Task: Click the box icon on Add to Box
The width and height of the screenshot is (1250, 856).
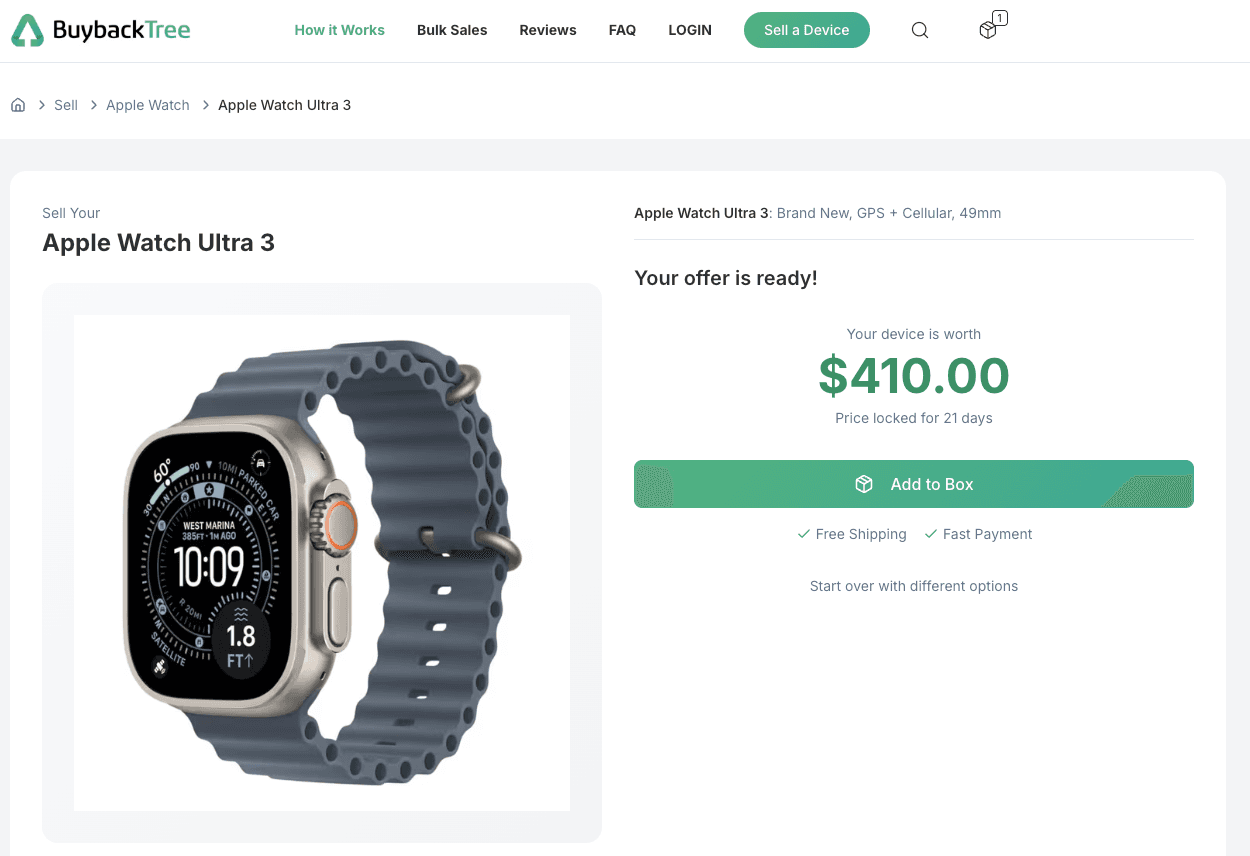Action: pos(864,484)
